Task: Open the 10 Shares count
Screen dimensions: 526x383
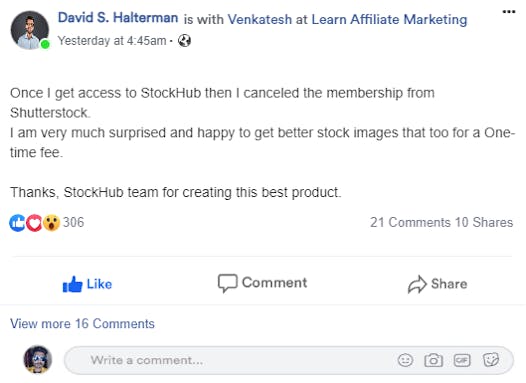Action: [484, 222]
